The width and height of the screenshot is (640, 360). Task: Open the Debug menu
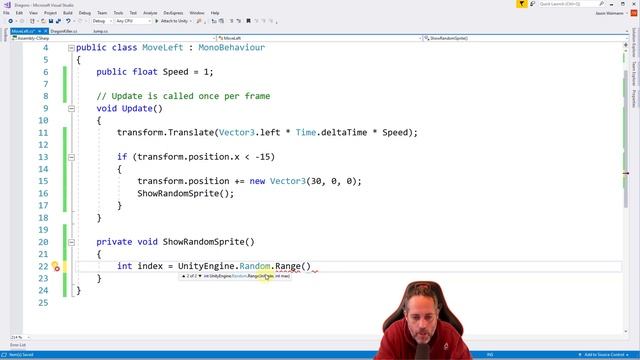(84, 13)
